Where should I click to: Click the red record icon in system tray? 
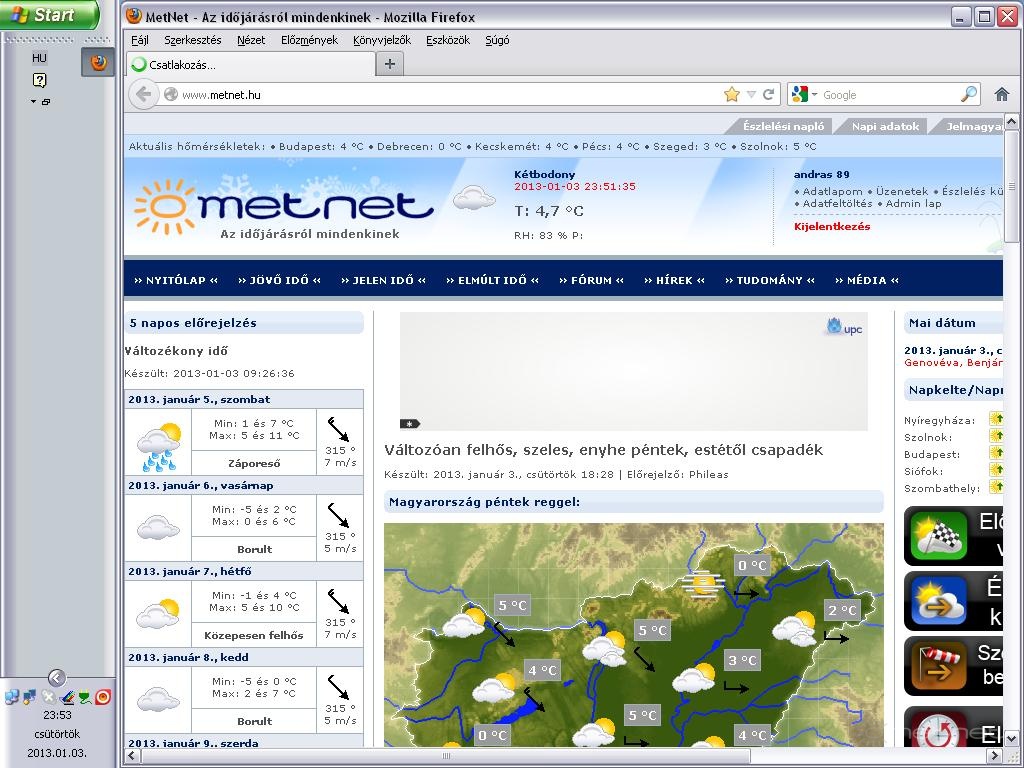pyautogui.click(x=103, y=697)
